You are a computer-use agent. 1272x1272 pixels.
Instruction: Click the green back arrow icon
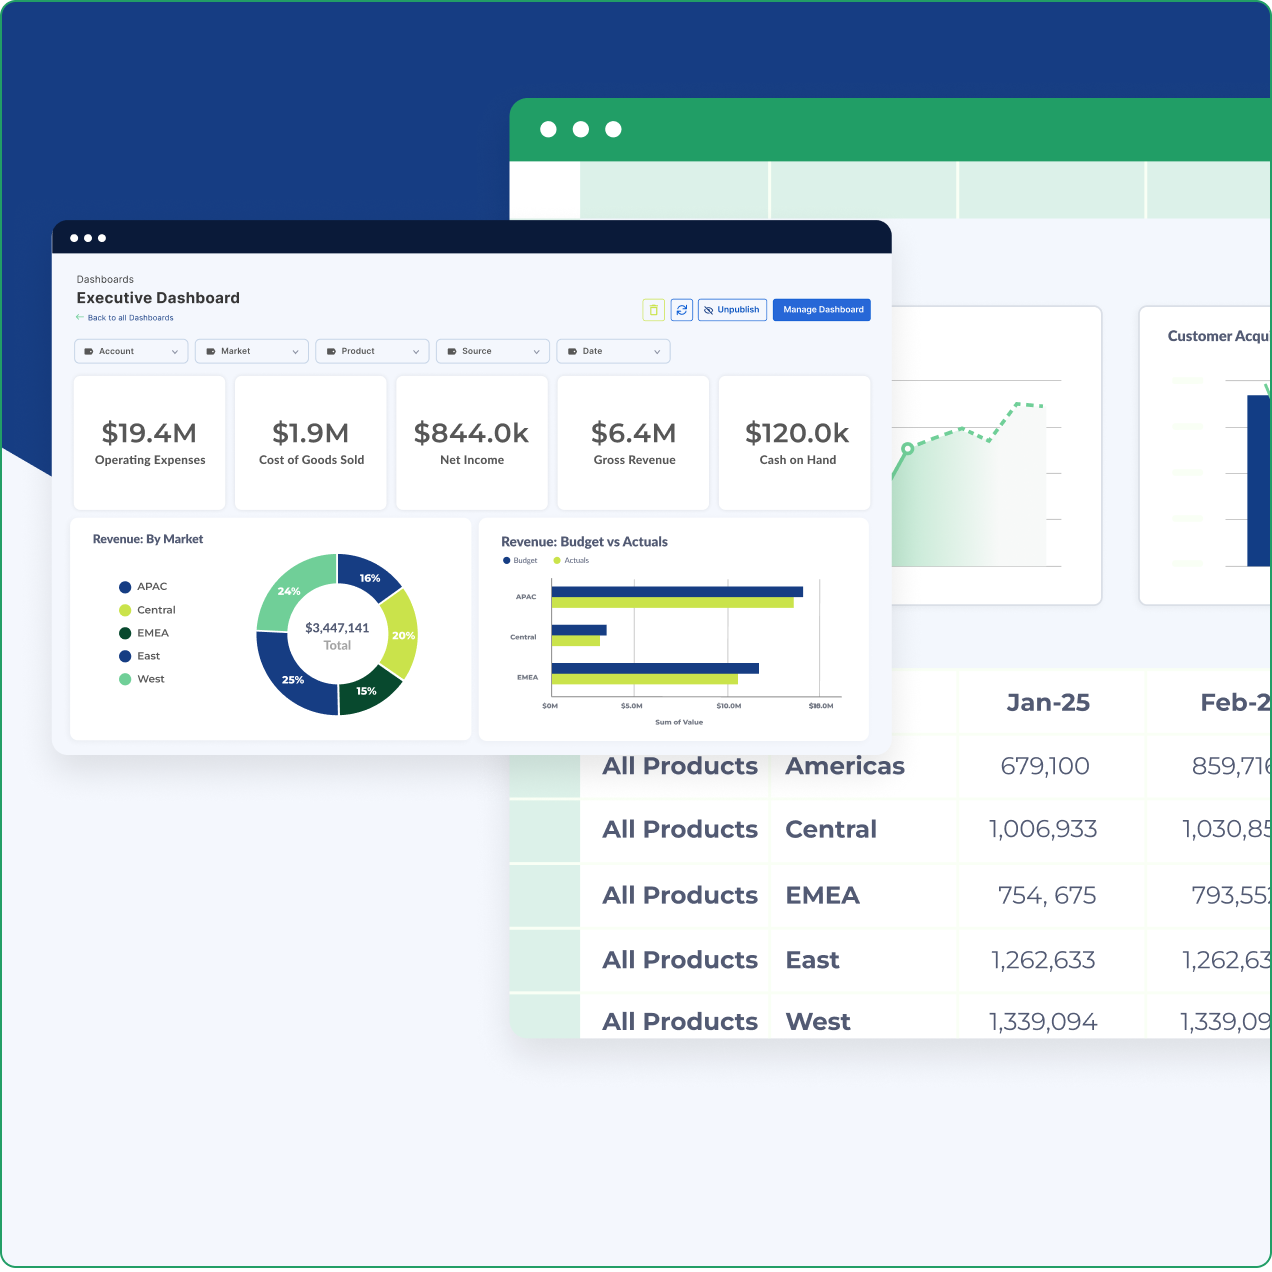coord(80,317)
